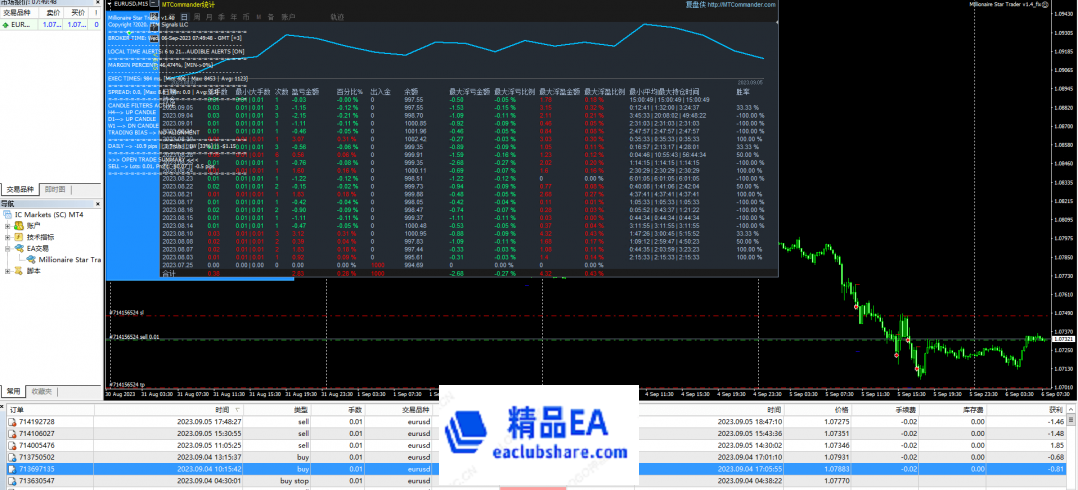
Task: Expand the 技术指标 tree node
Action: click(7, 237)
